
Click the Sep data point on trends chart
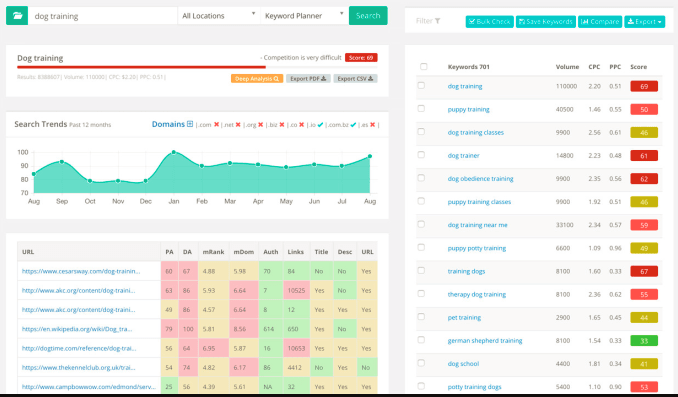point(62,162)
